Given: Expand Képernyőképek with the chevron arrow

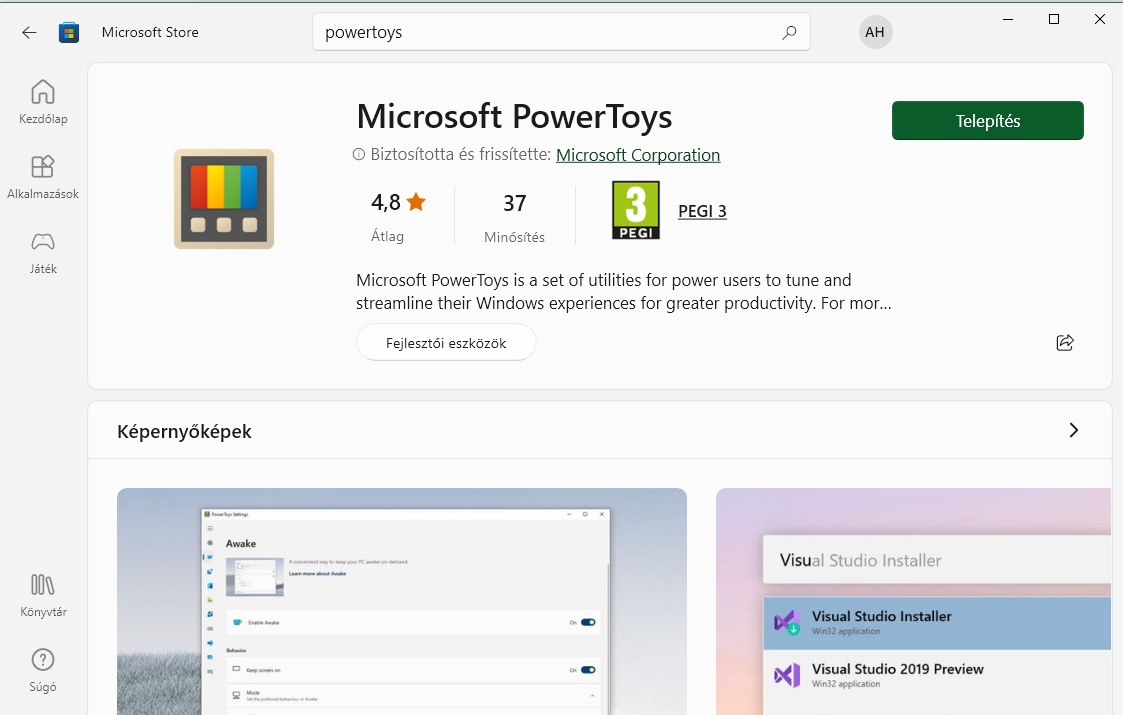Looking at the screenshot, I should pyautogui.click(x=1074, y=431).
